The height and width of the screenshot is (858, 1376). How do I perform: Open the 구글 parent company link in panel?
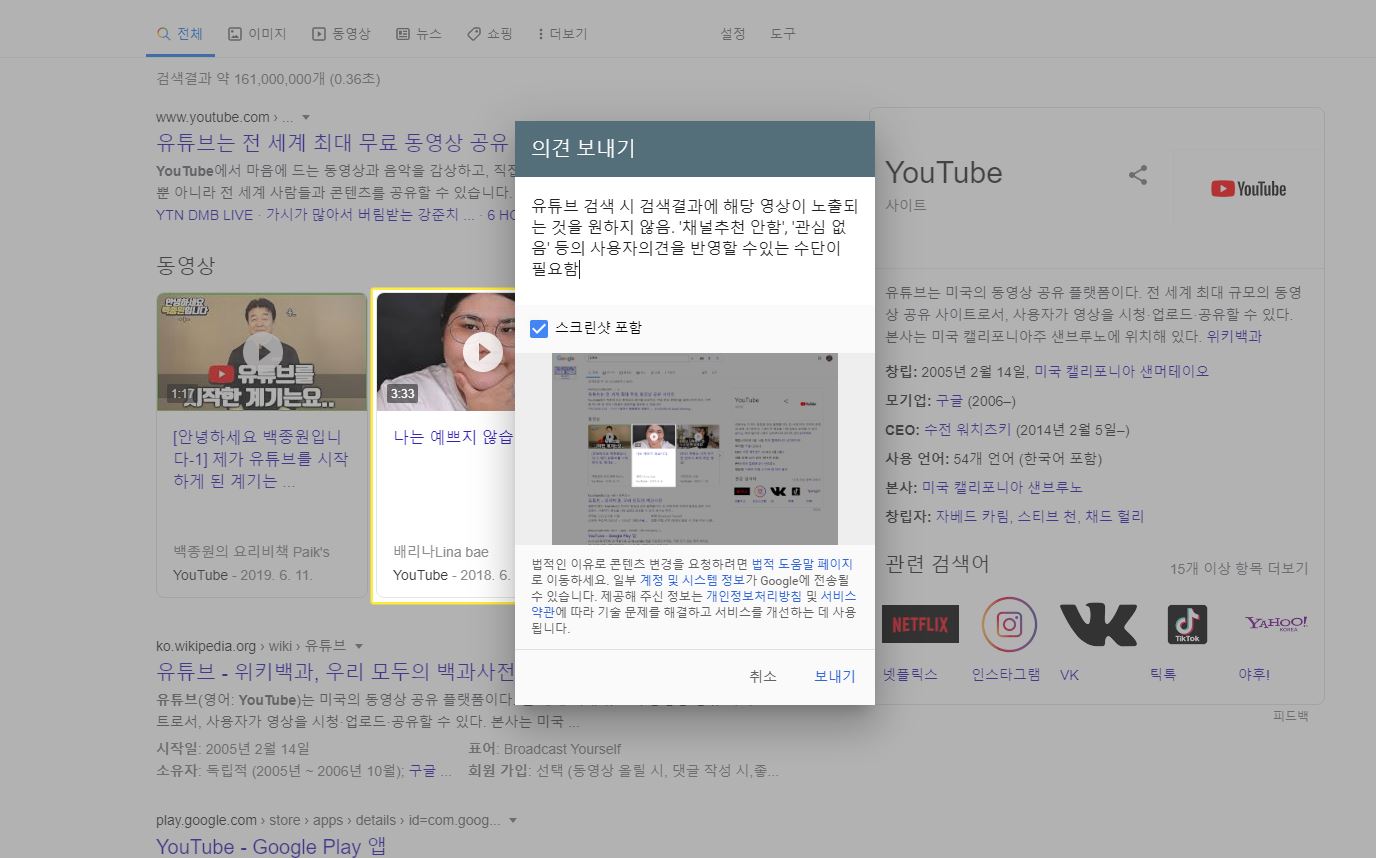click(x=949, y=400)
